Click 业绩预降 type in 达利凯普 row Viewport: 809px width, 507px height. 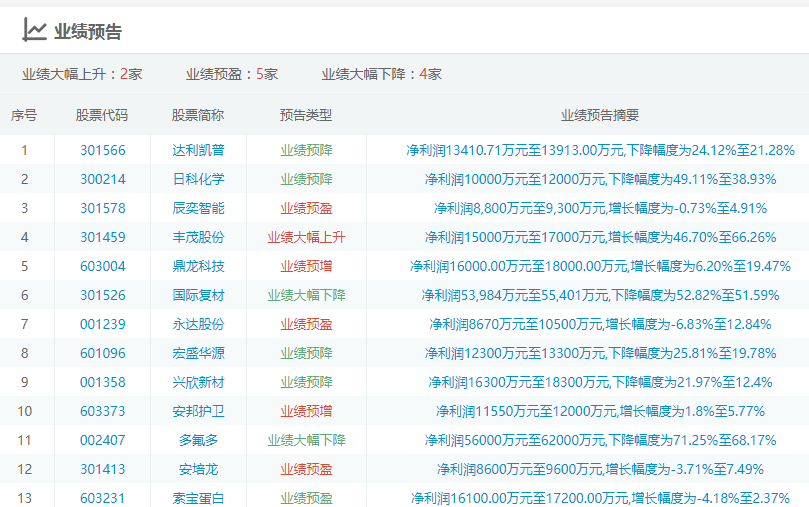coord(306,150)
